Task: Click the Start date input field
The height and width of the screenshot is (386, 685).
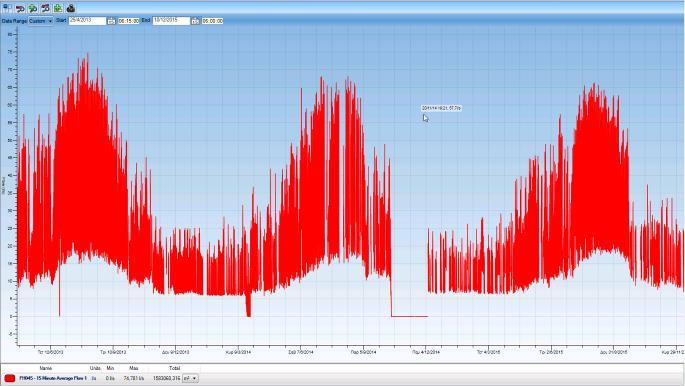Action: click(87, 21)
